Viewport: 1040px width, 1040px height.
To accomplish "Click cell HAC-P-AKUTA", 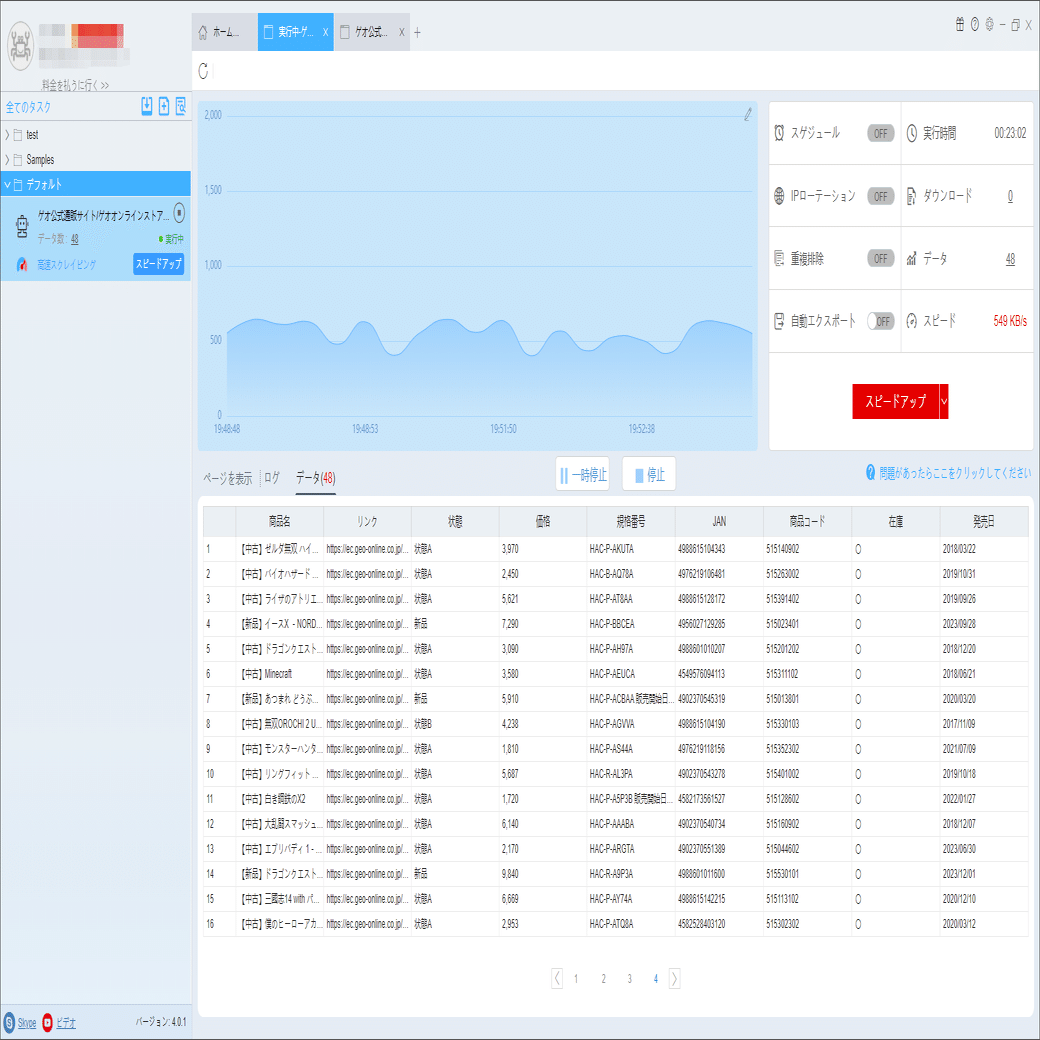I will click(x=631, y=549).
